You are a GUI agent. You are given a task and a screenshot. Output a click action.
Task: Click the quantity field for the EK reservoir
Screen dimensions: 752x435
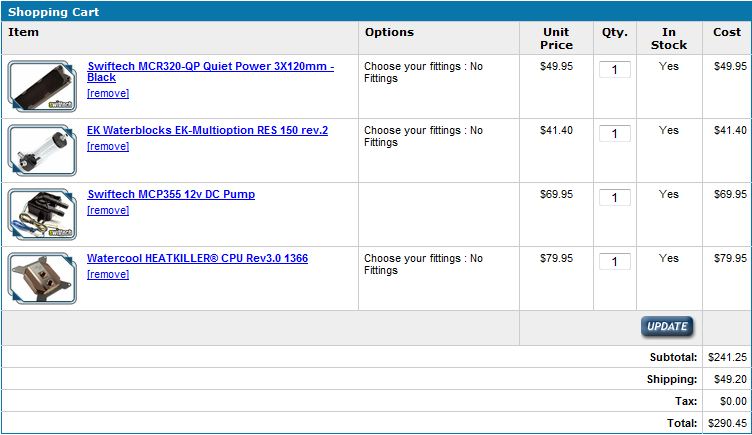click(614, 133)
